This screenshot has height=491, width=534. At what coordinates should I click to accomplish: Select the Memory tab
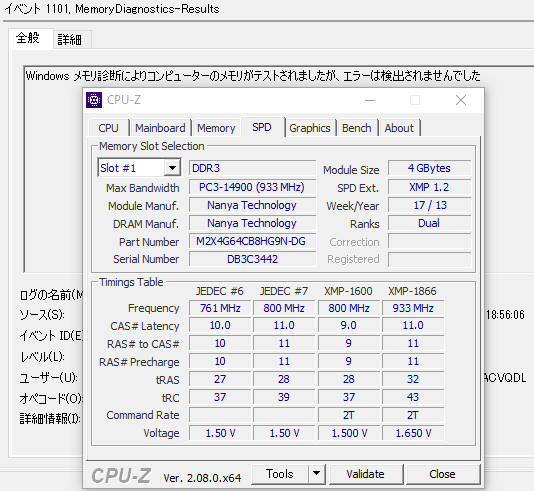pyautogui.click(x=216, y=128)
